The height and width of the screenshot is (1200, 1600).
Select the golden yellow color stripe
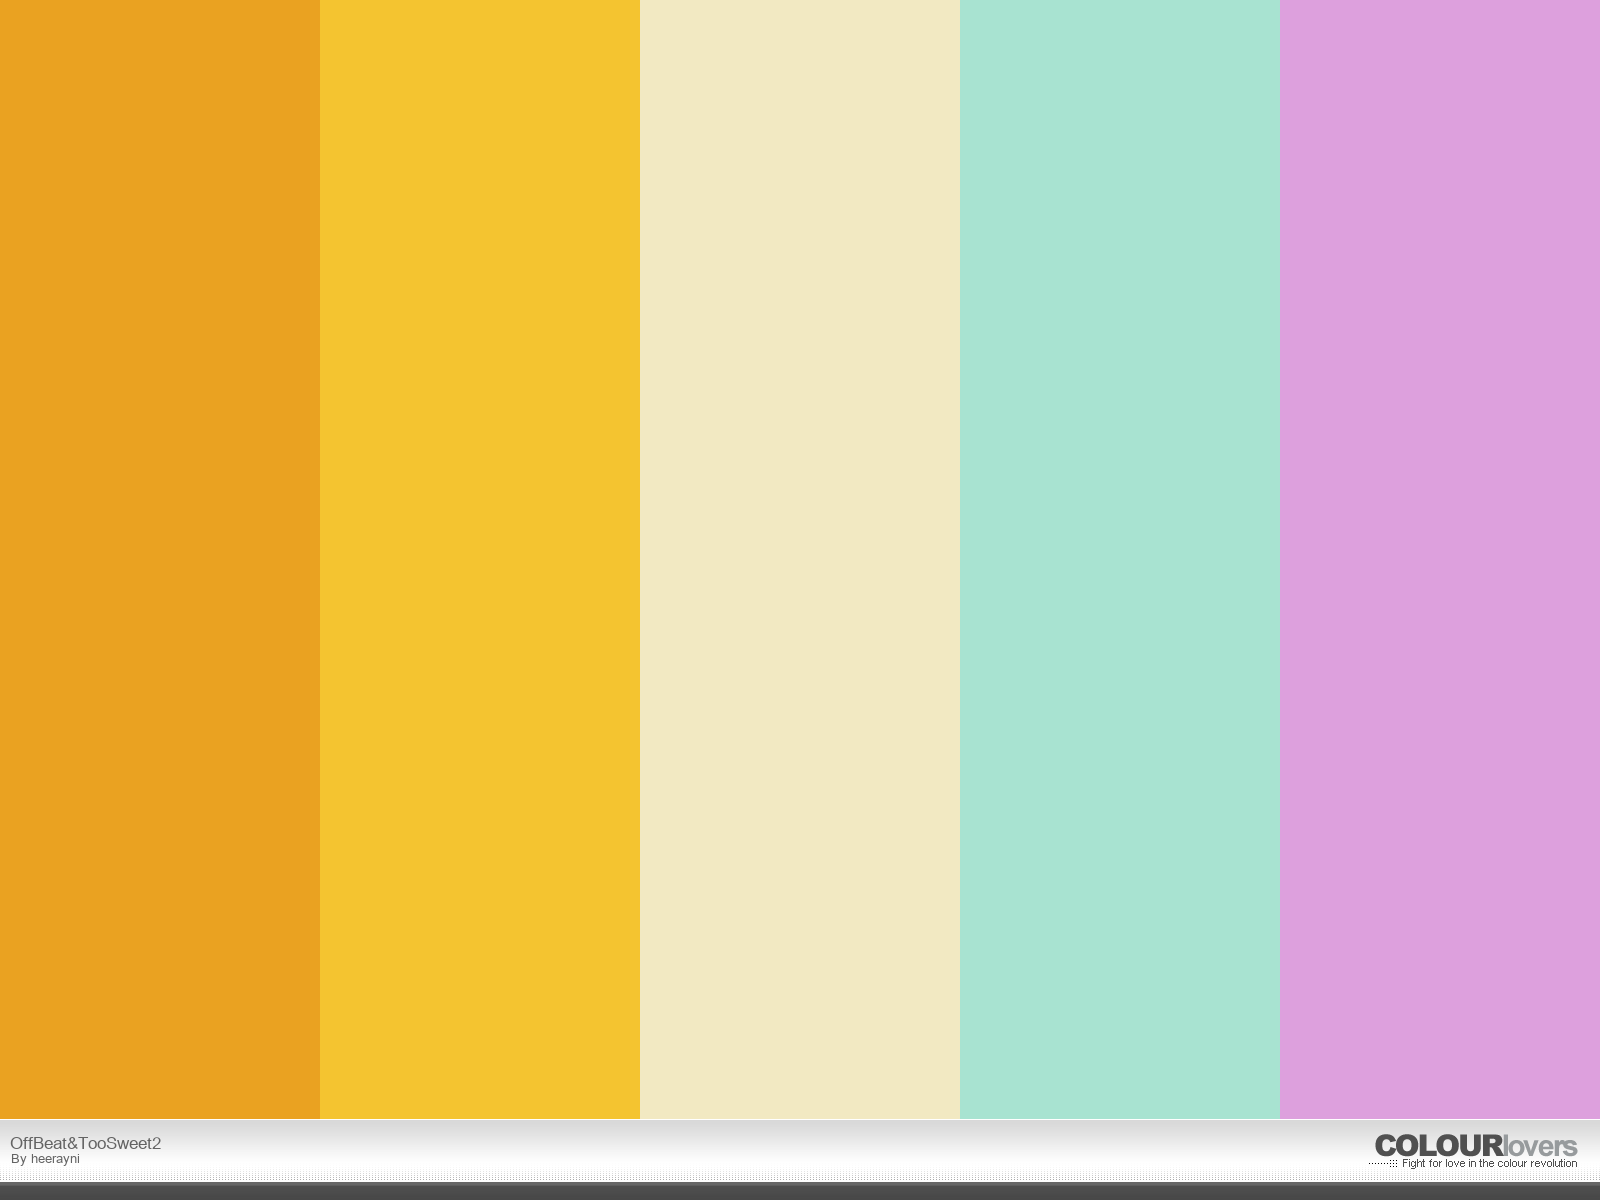480,559
